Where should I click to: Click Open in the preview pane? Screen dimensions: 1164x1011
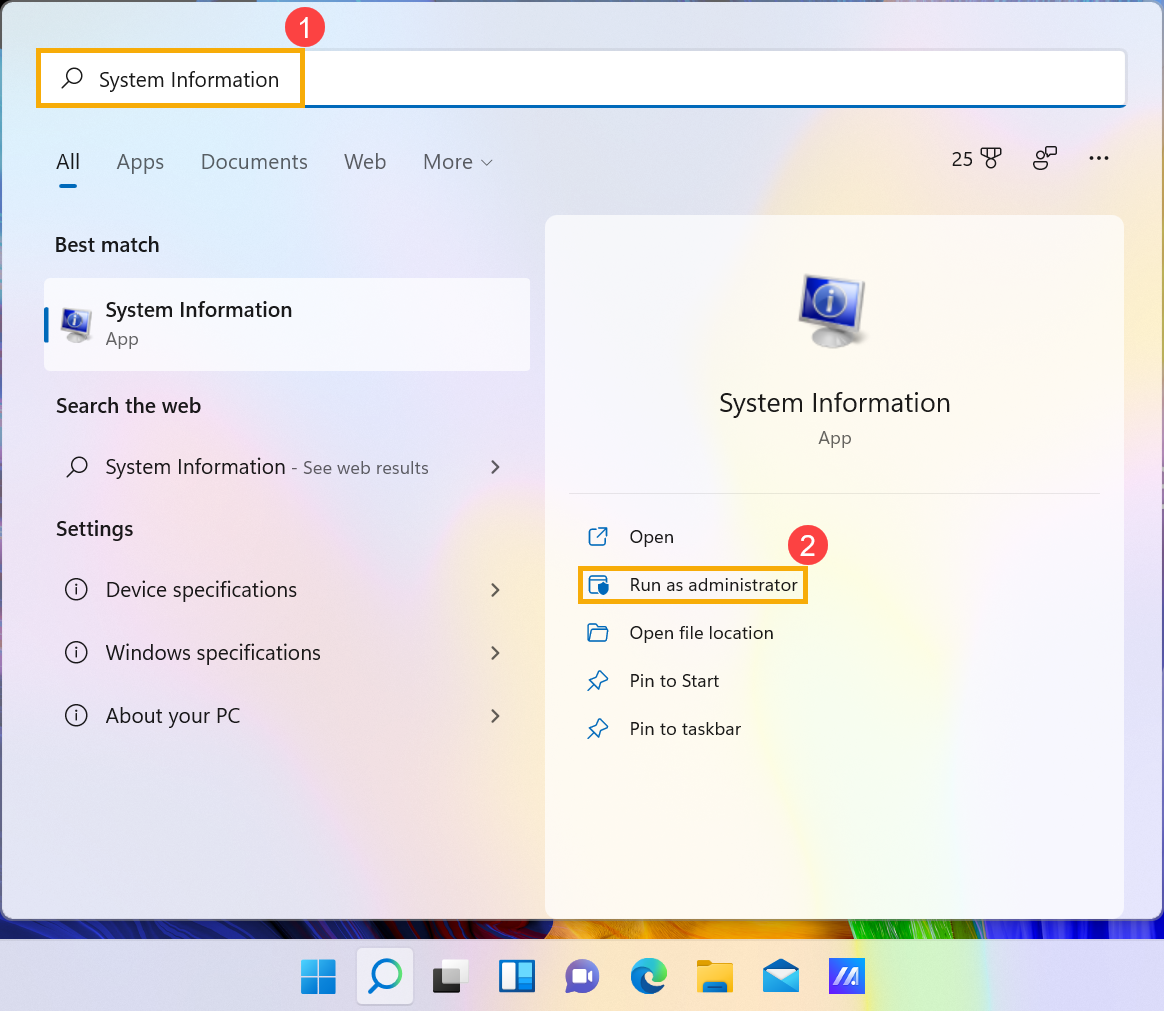click(651, 537)
